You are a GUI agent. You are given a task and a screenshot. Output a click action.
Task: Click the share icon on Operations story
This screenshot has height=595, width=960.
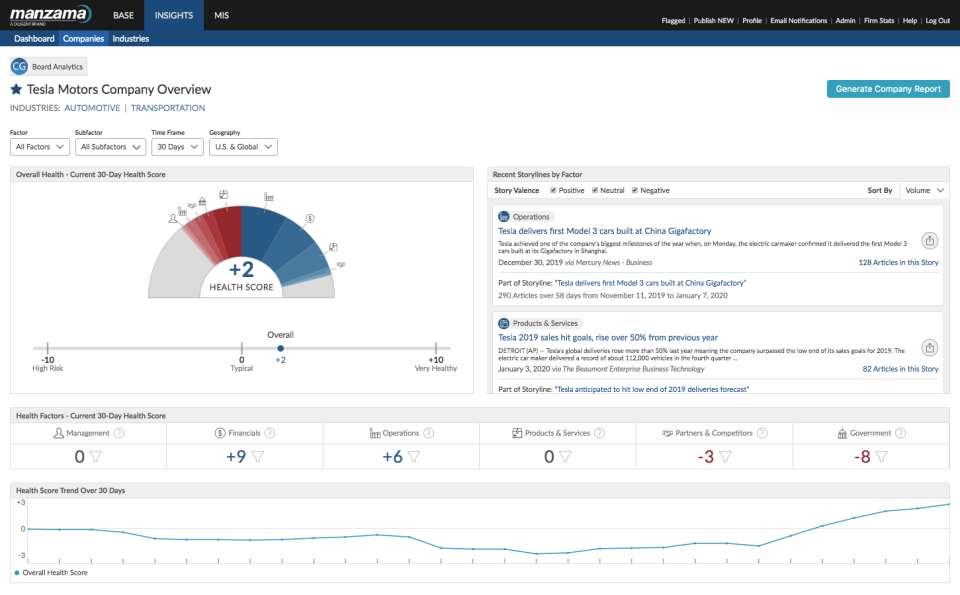[x=930, y=241]
